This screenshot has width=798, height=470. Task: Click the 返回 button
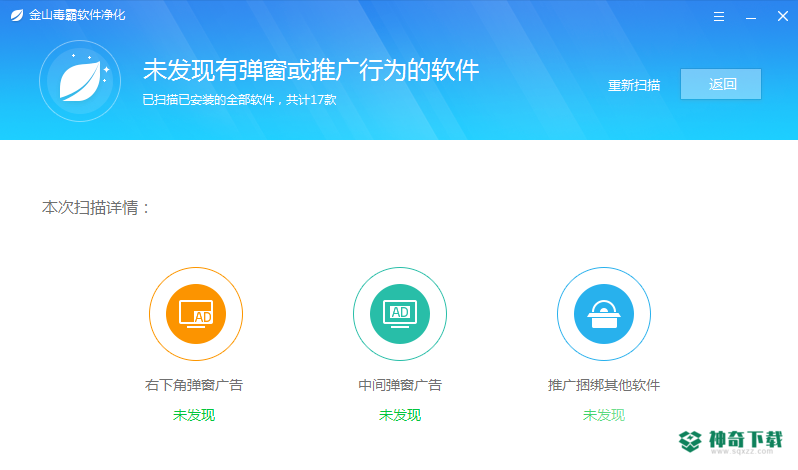[721, 84]
